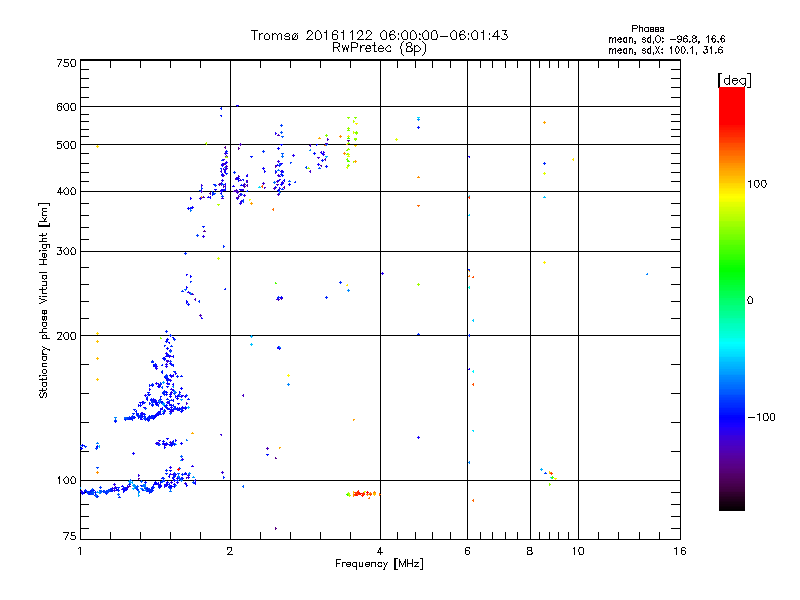The image size is (800, 600).
Task: Click the 'Frequency [MHz]' axis label
Action: point(379,564)
